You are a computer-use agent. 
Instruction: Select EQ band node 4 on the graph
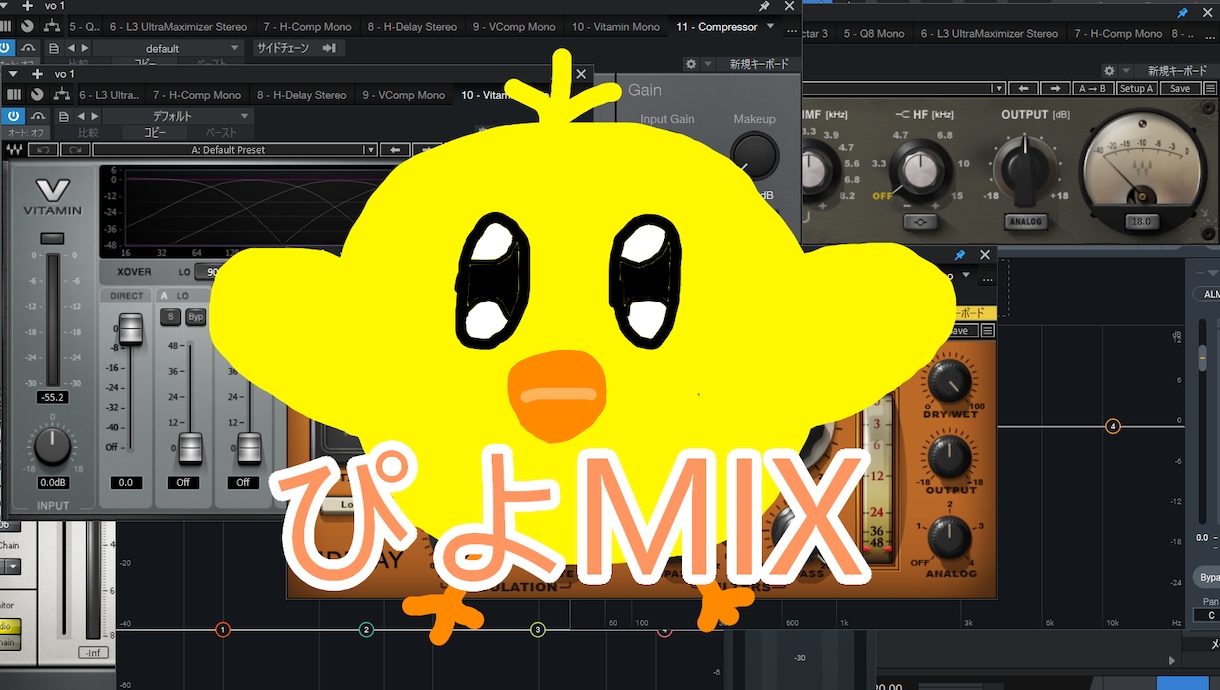1112,426
